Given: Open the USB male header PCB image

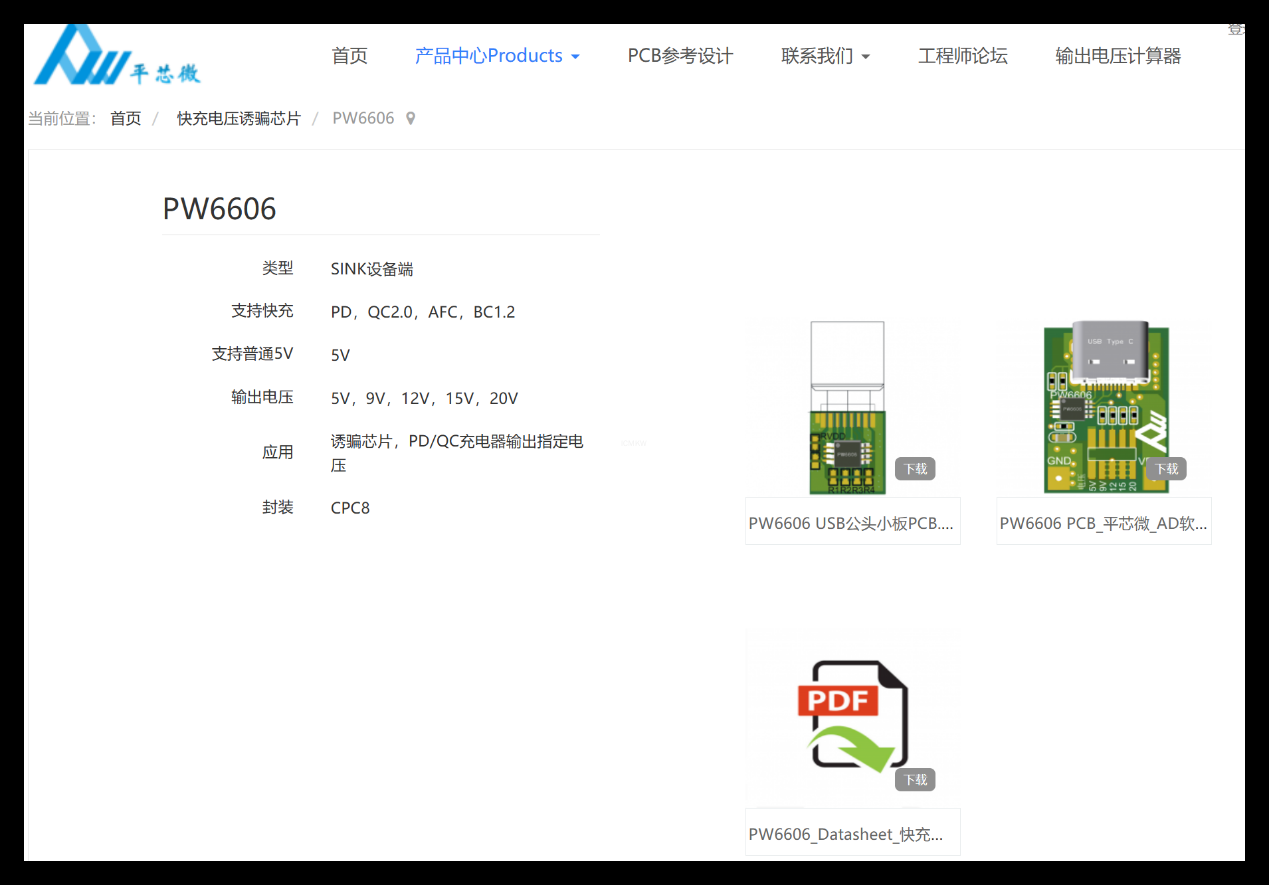Looking at the screenshot, I should click(847, 408).
